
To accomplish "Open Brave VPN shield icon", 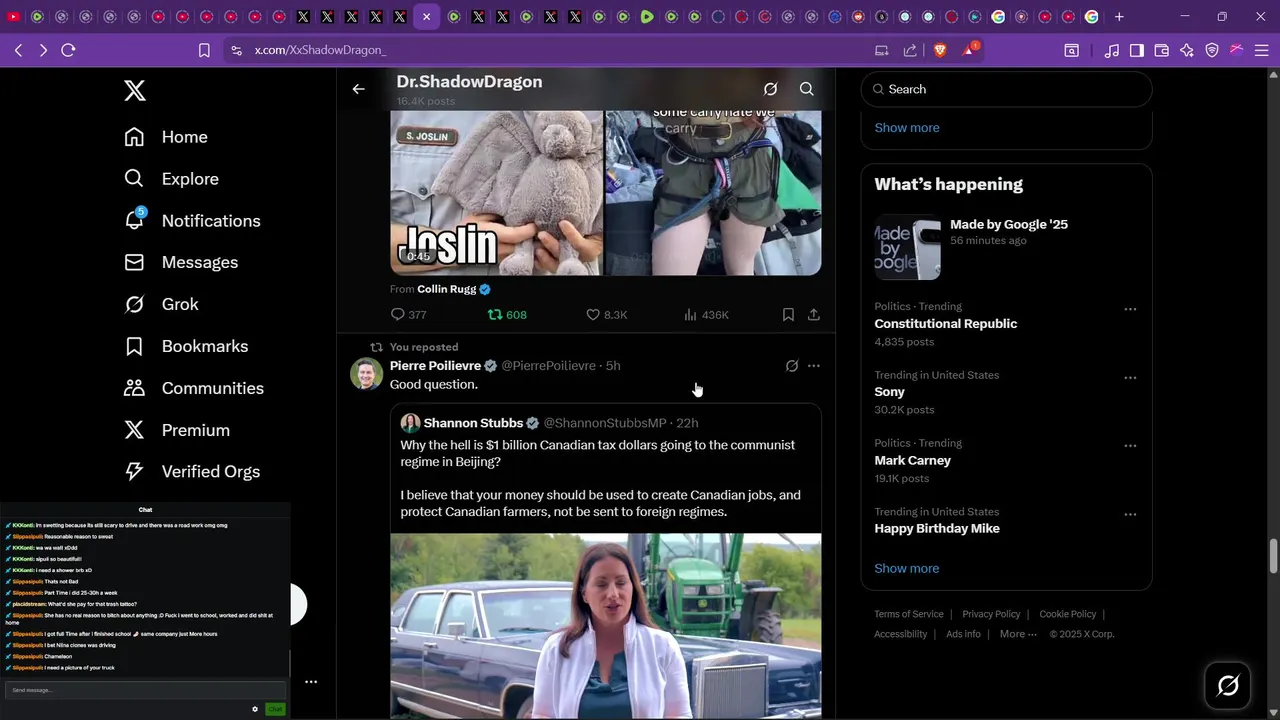I will [1212, 50].
